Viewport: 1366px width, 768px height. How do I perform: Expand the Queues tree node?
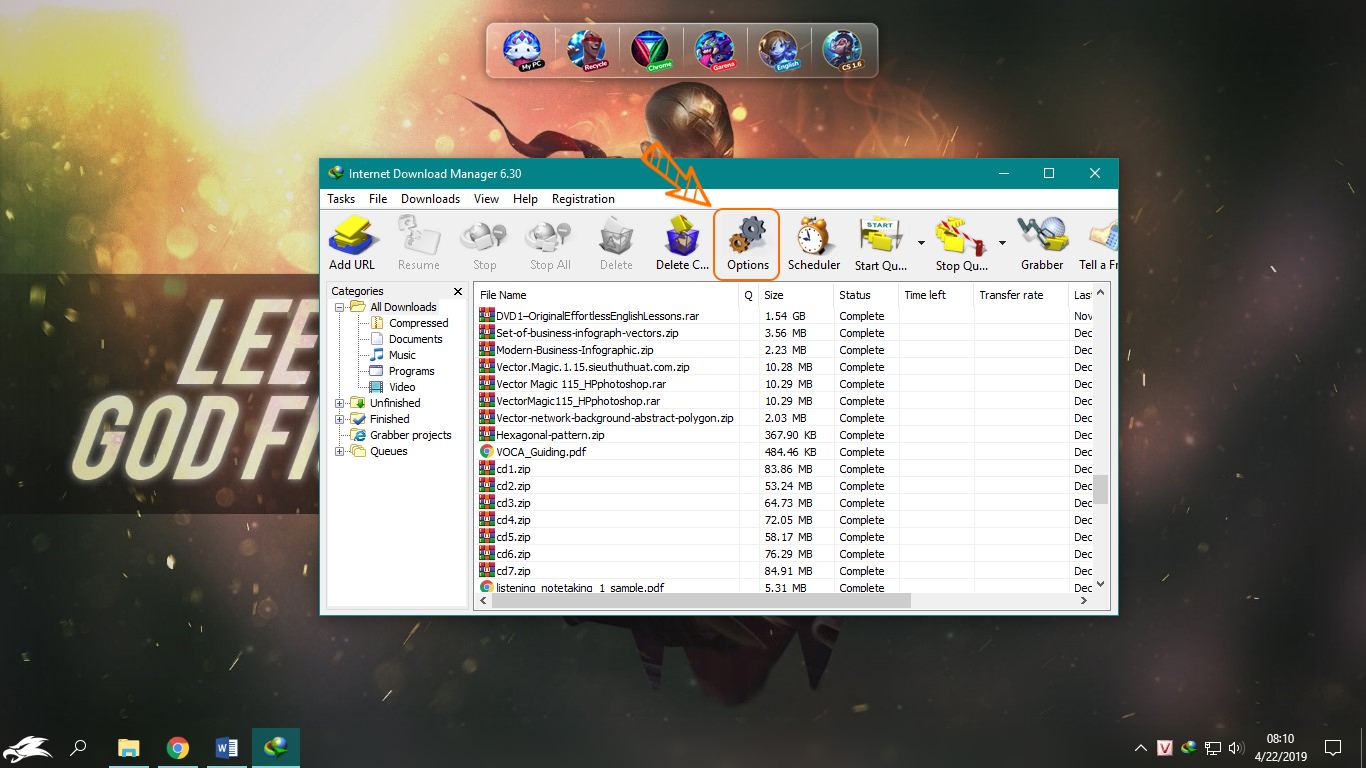point(340,451)
